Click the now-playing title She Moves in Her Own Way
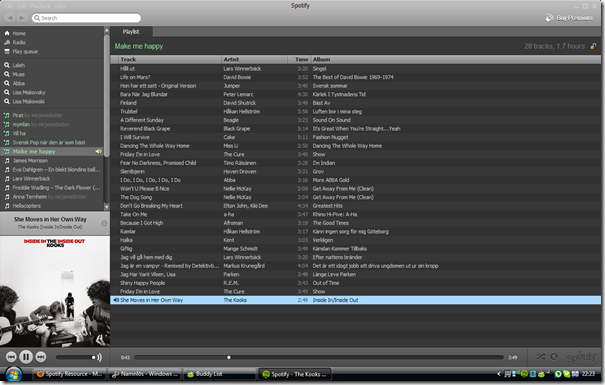Image resolution: width=605 pixels, height=385 pixels. pos(50,219)
